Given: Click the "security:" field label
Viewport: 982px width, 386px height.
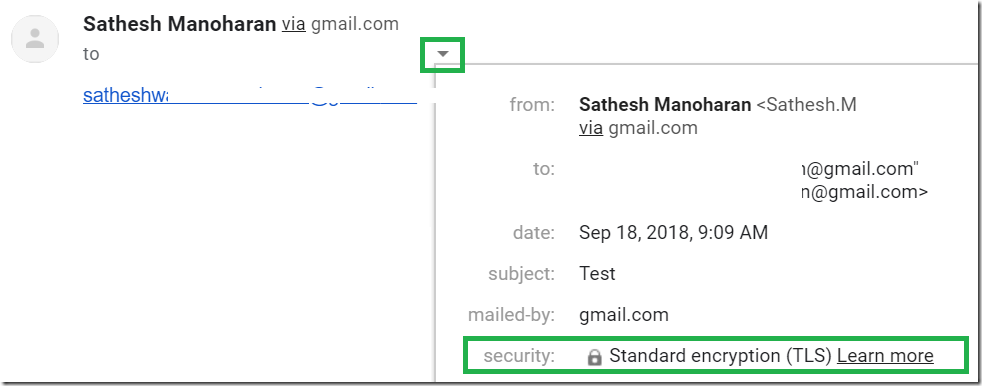Looking at the screenshot, I should tap(519, 357).
